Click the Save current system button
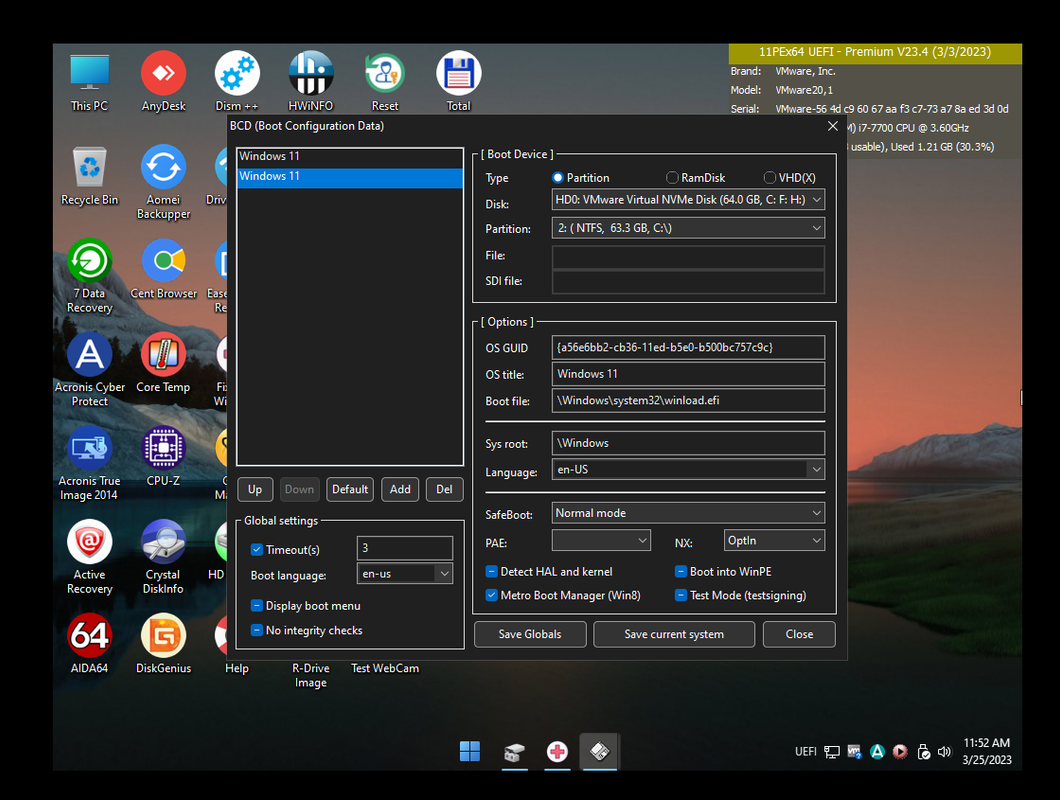 674,634
